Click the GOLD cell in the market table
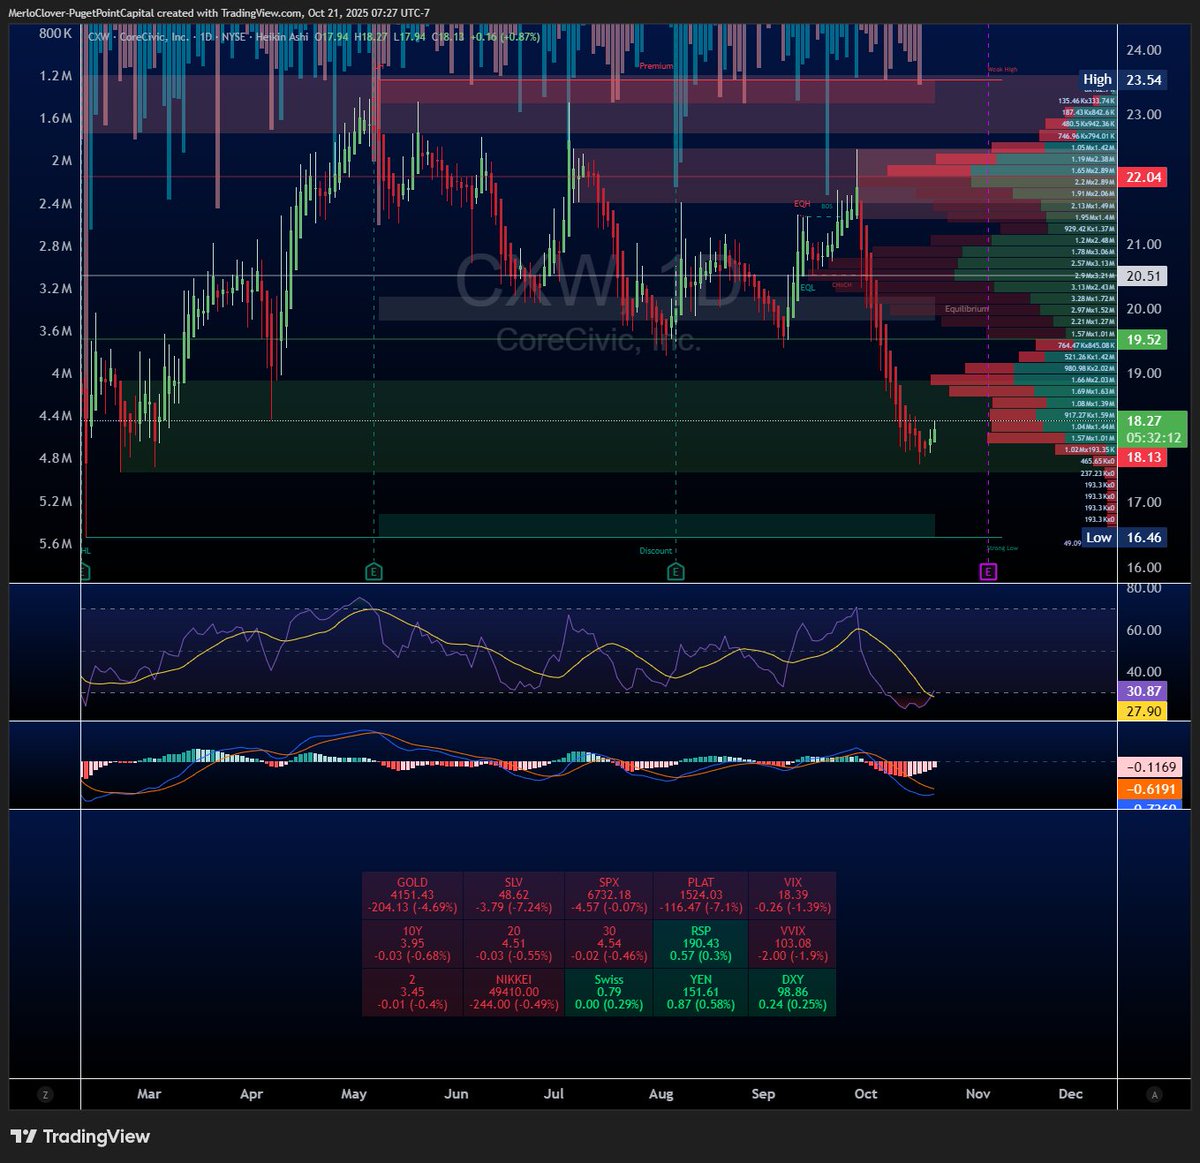1200x1163 pixels. tap(412, 896)
